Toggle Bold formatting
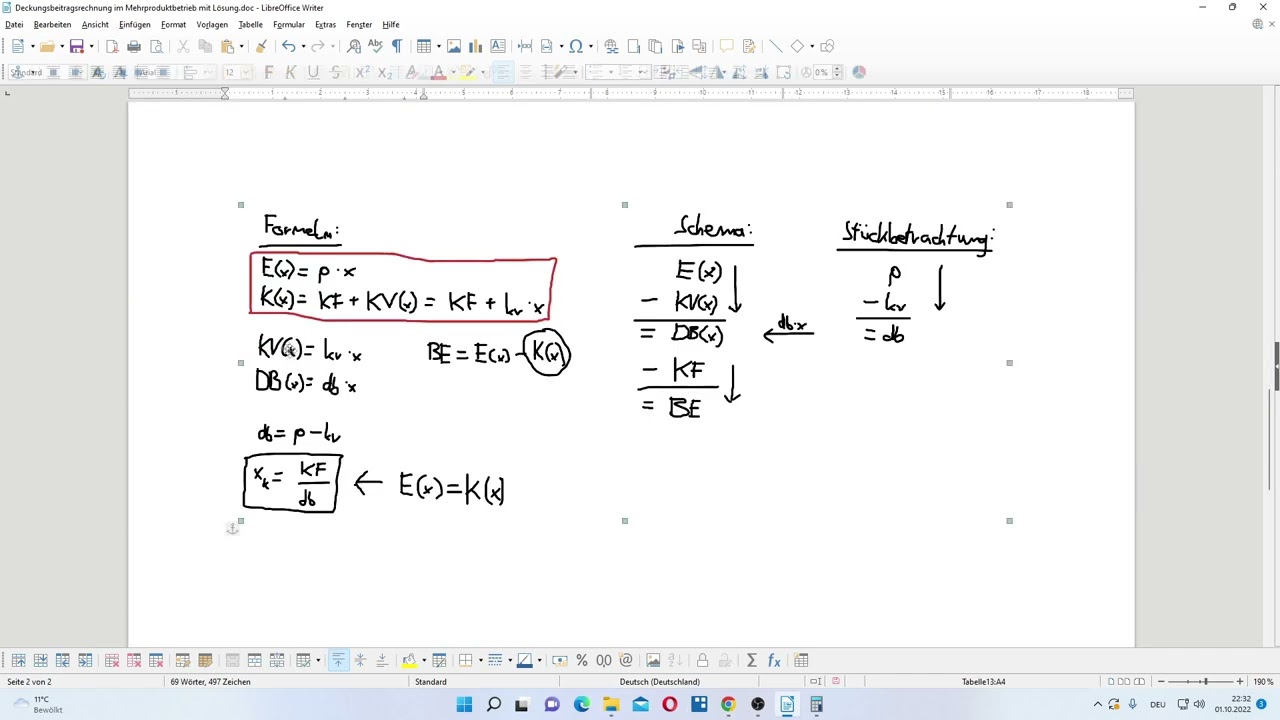 click(268, 72)
